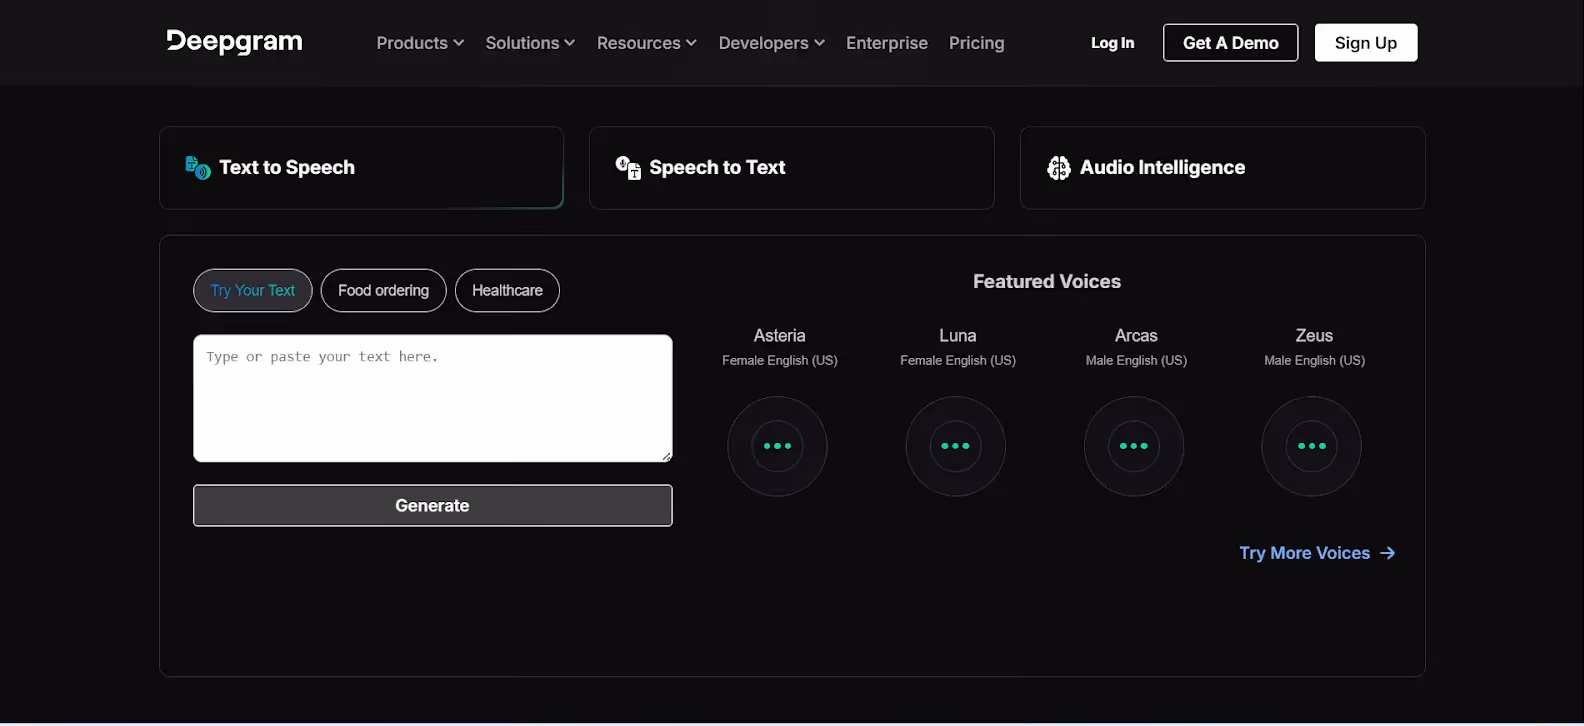Play the Zeus voice sample
1584x726 pixels.
[1312, 446]
